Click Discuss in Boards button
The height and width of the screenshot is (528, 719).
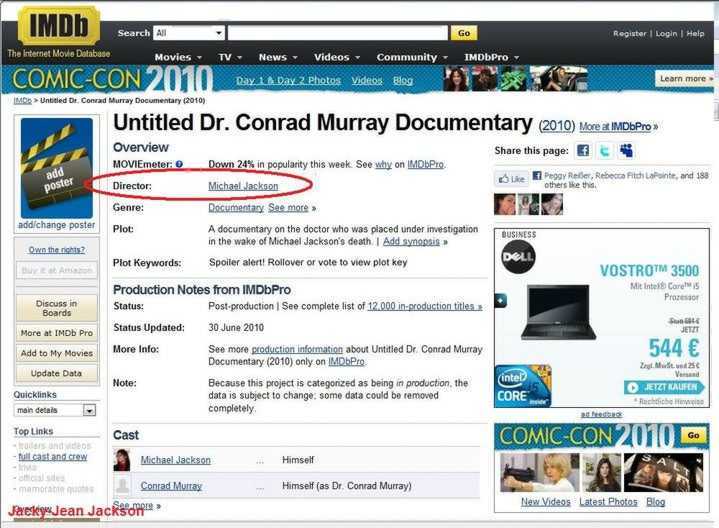[x=57, y=308]
